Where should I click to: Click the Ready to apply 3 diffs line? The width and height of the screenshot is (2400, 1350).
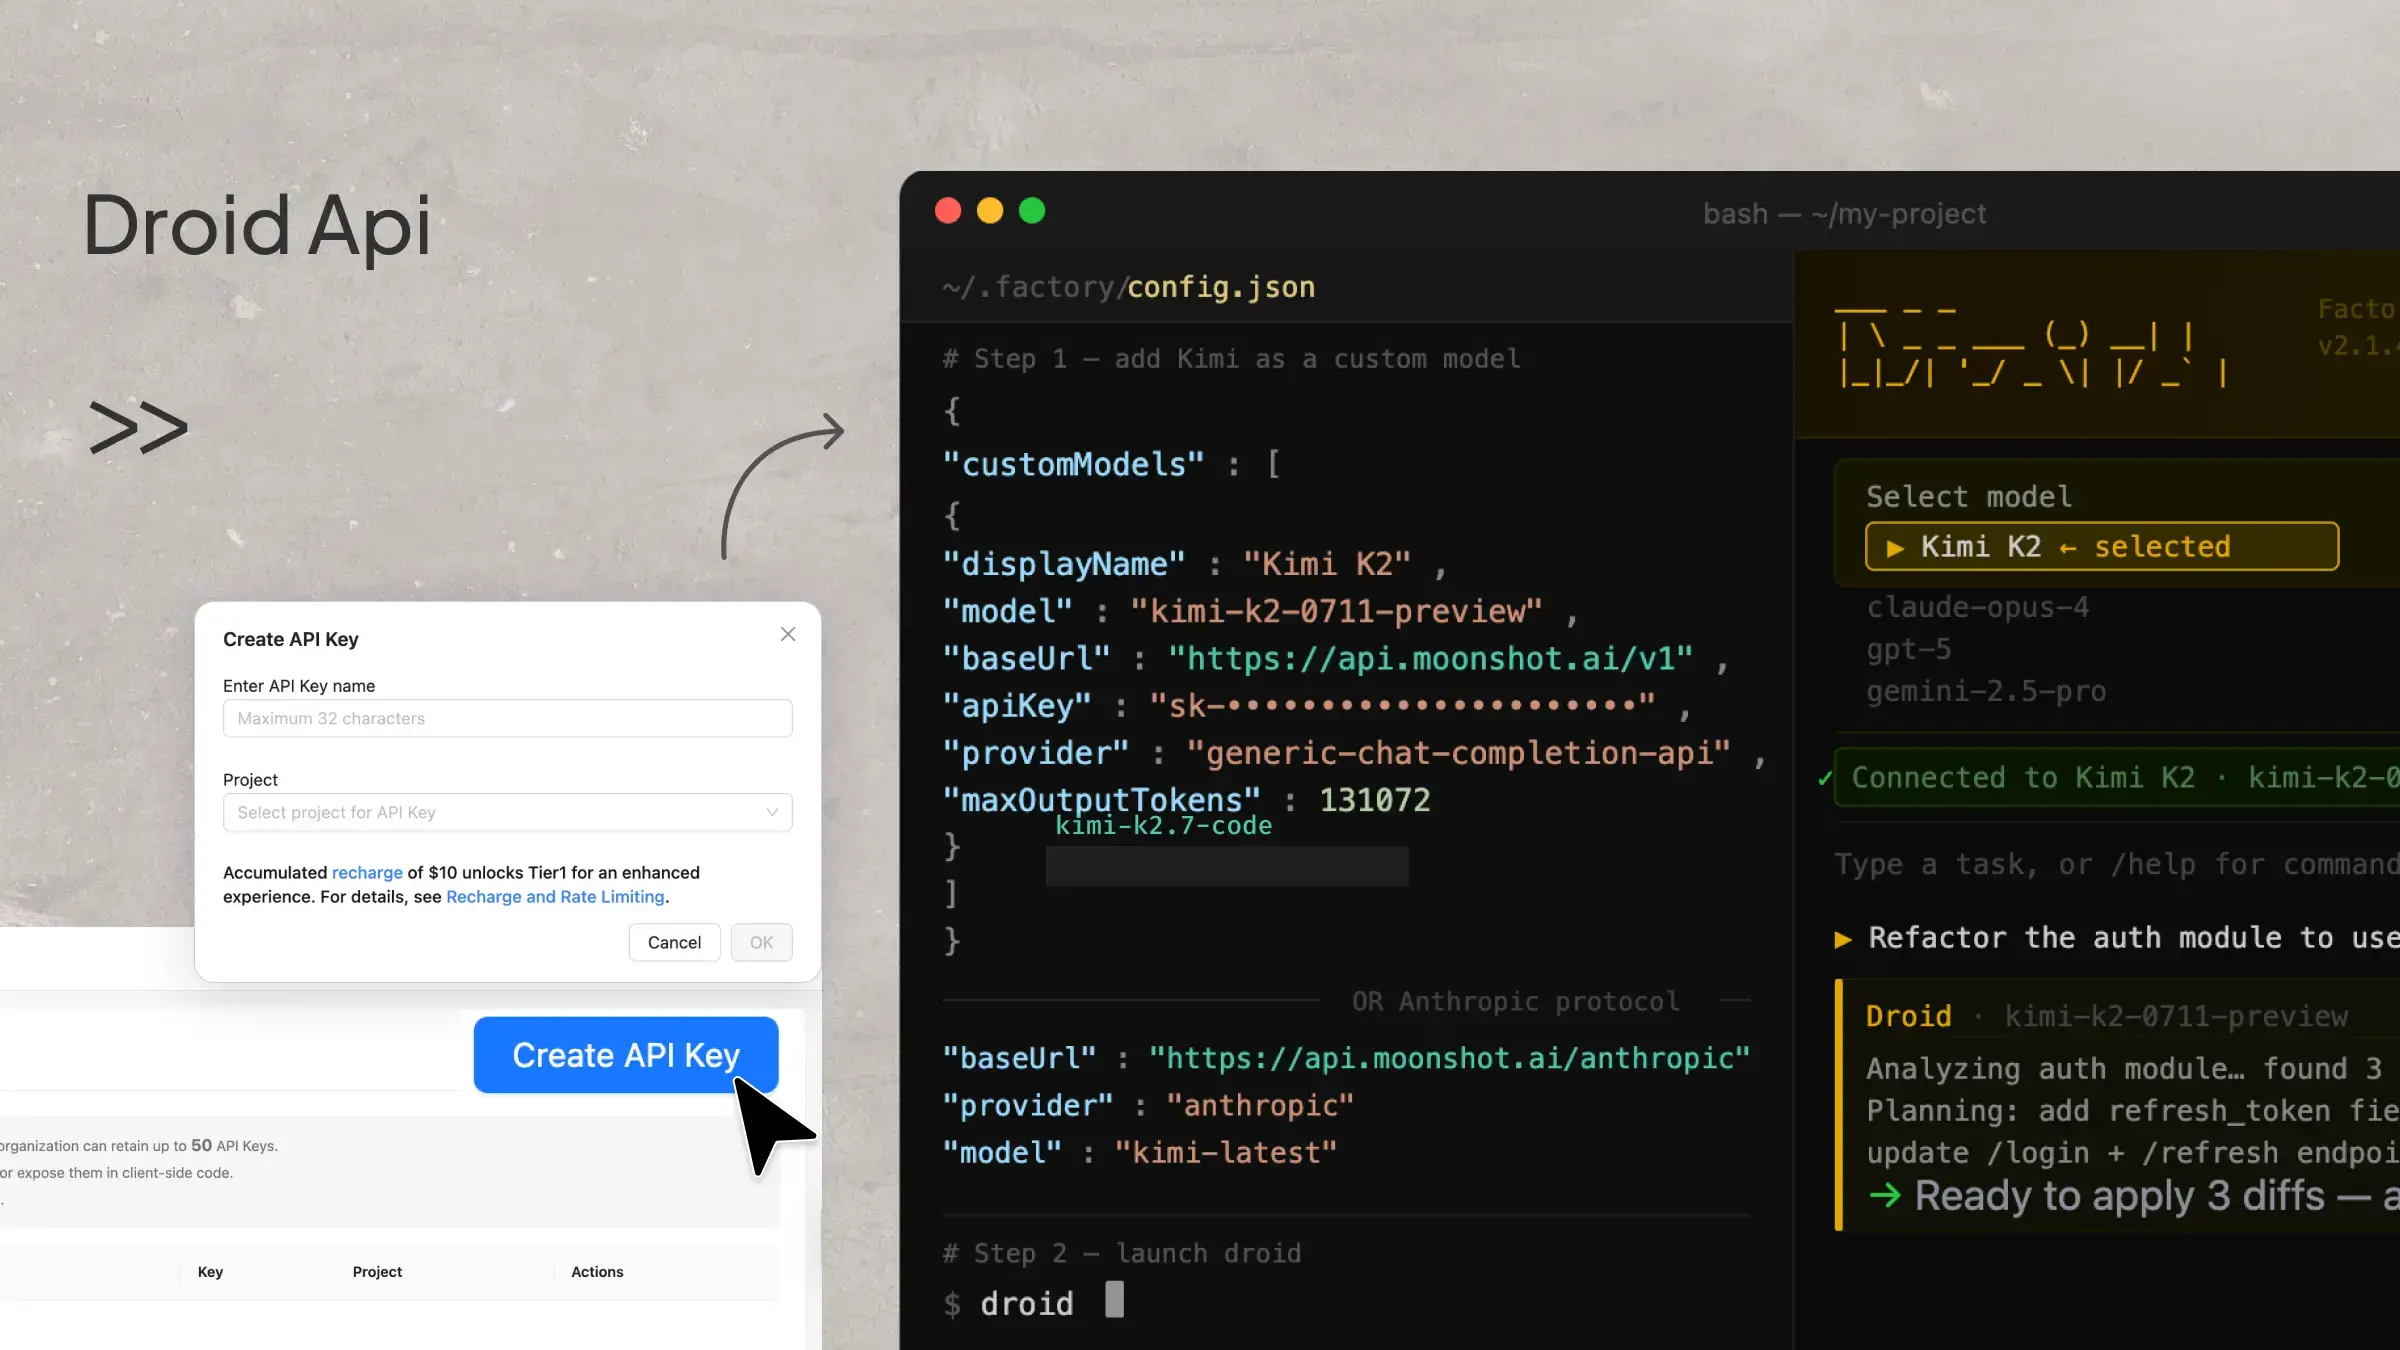click(2135, 1195)
